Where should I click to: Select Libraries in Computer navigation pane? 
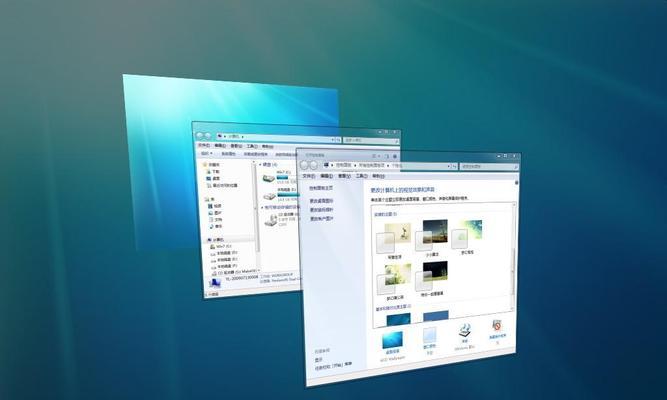[211, 199]
